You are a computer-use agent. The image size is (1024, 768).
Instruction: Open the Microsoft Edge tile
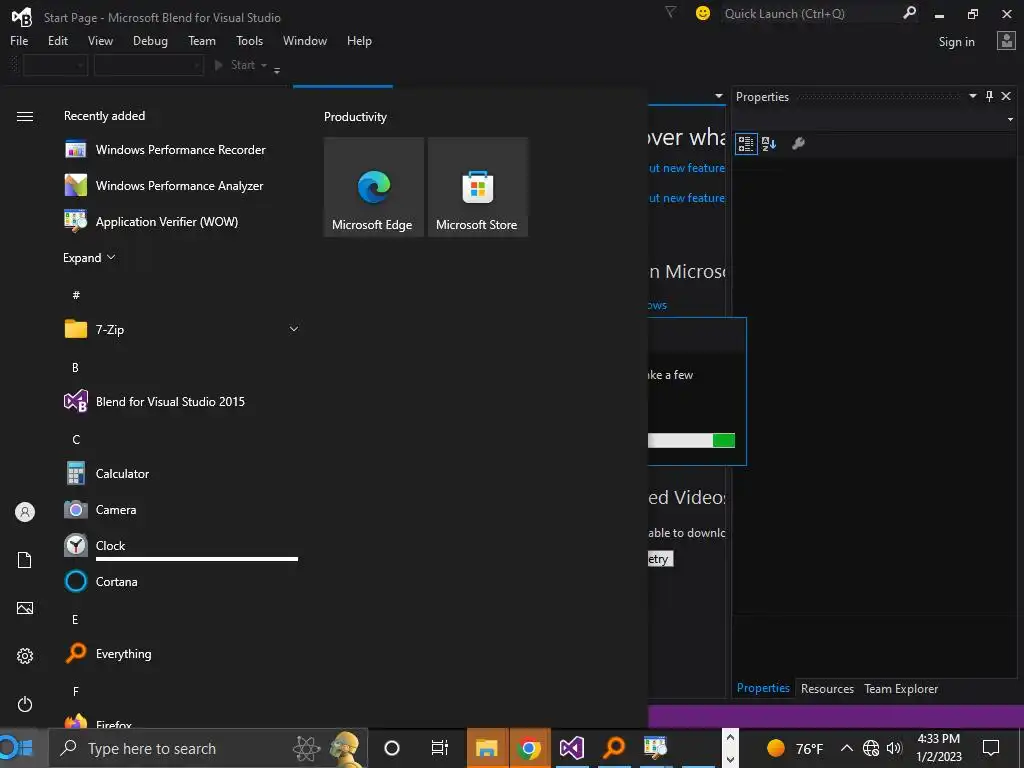click(374, 187)
